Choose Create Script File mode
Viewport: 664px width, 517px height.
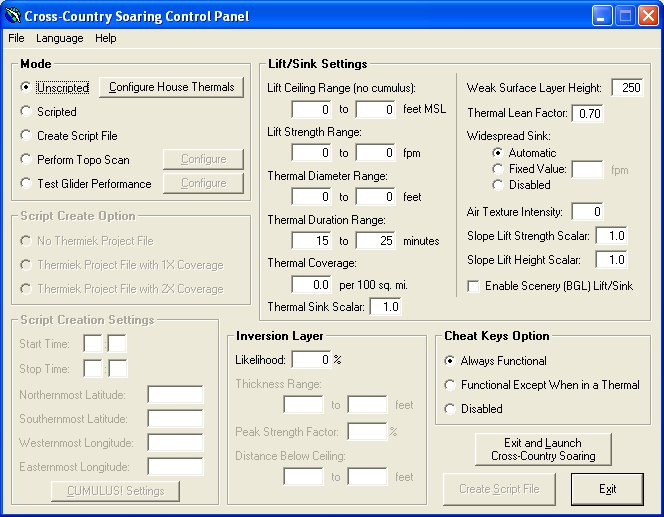[69, 135]
